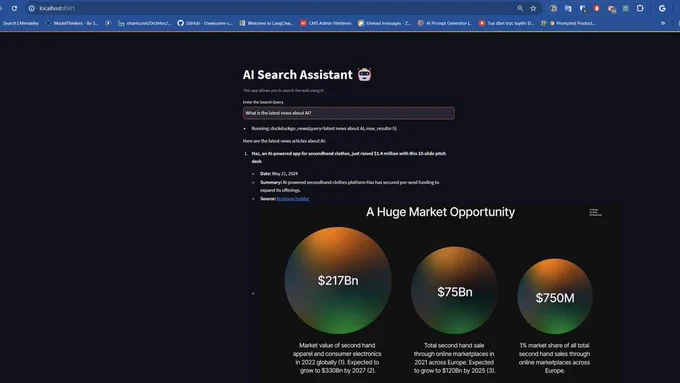This screenshot has width=680, height=383.
Task: Open the Search | Mendeley bookmark
Action: [x=20, y=23]
